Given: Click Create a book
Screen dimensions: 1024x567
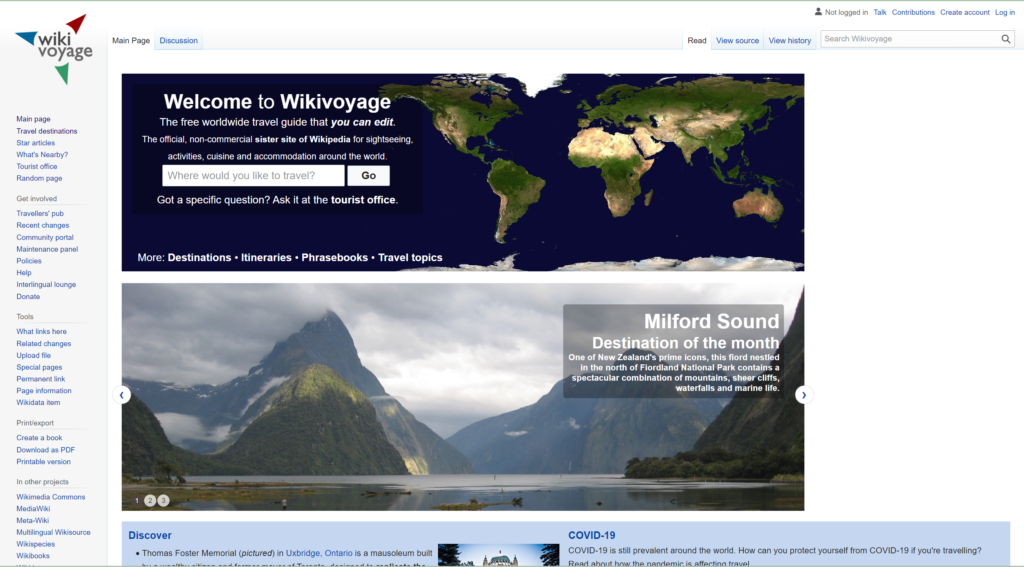Looking at the screenshot, I should [x=39, y=438].
